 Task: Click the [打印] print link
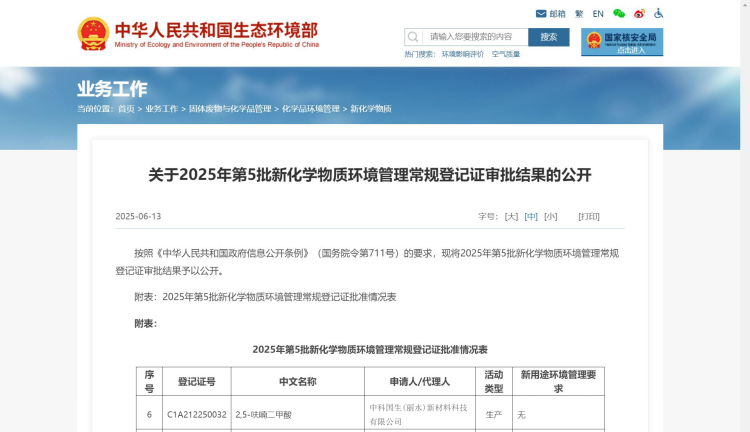tap(589, 216)
